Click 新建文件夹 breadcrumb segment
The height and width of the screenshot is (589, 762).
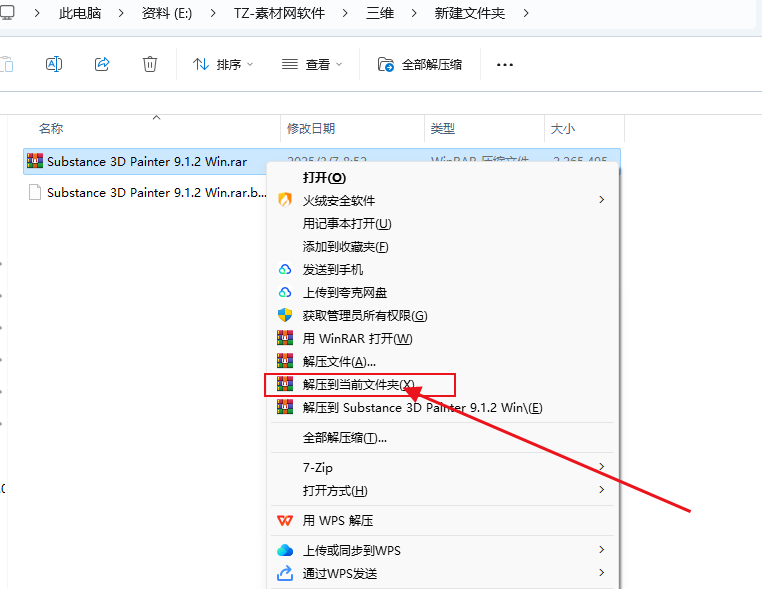[x=469, y=13]
